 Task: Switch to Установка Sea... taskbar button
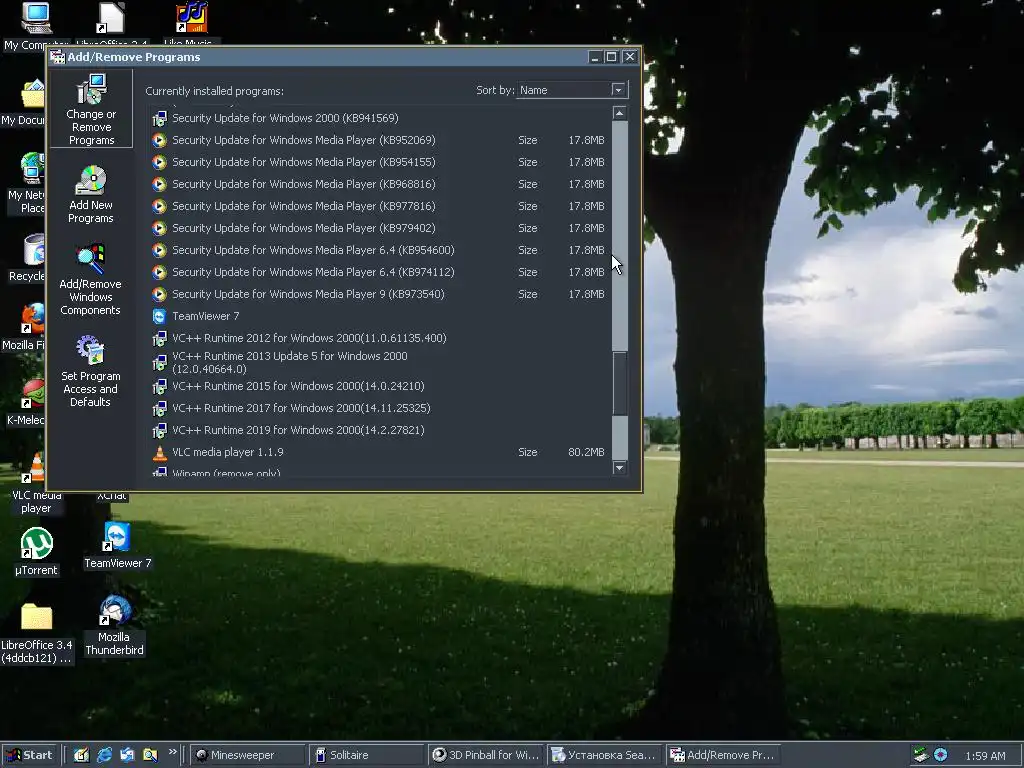tap(603, 755)
